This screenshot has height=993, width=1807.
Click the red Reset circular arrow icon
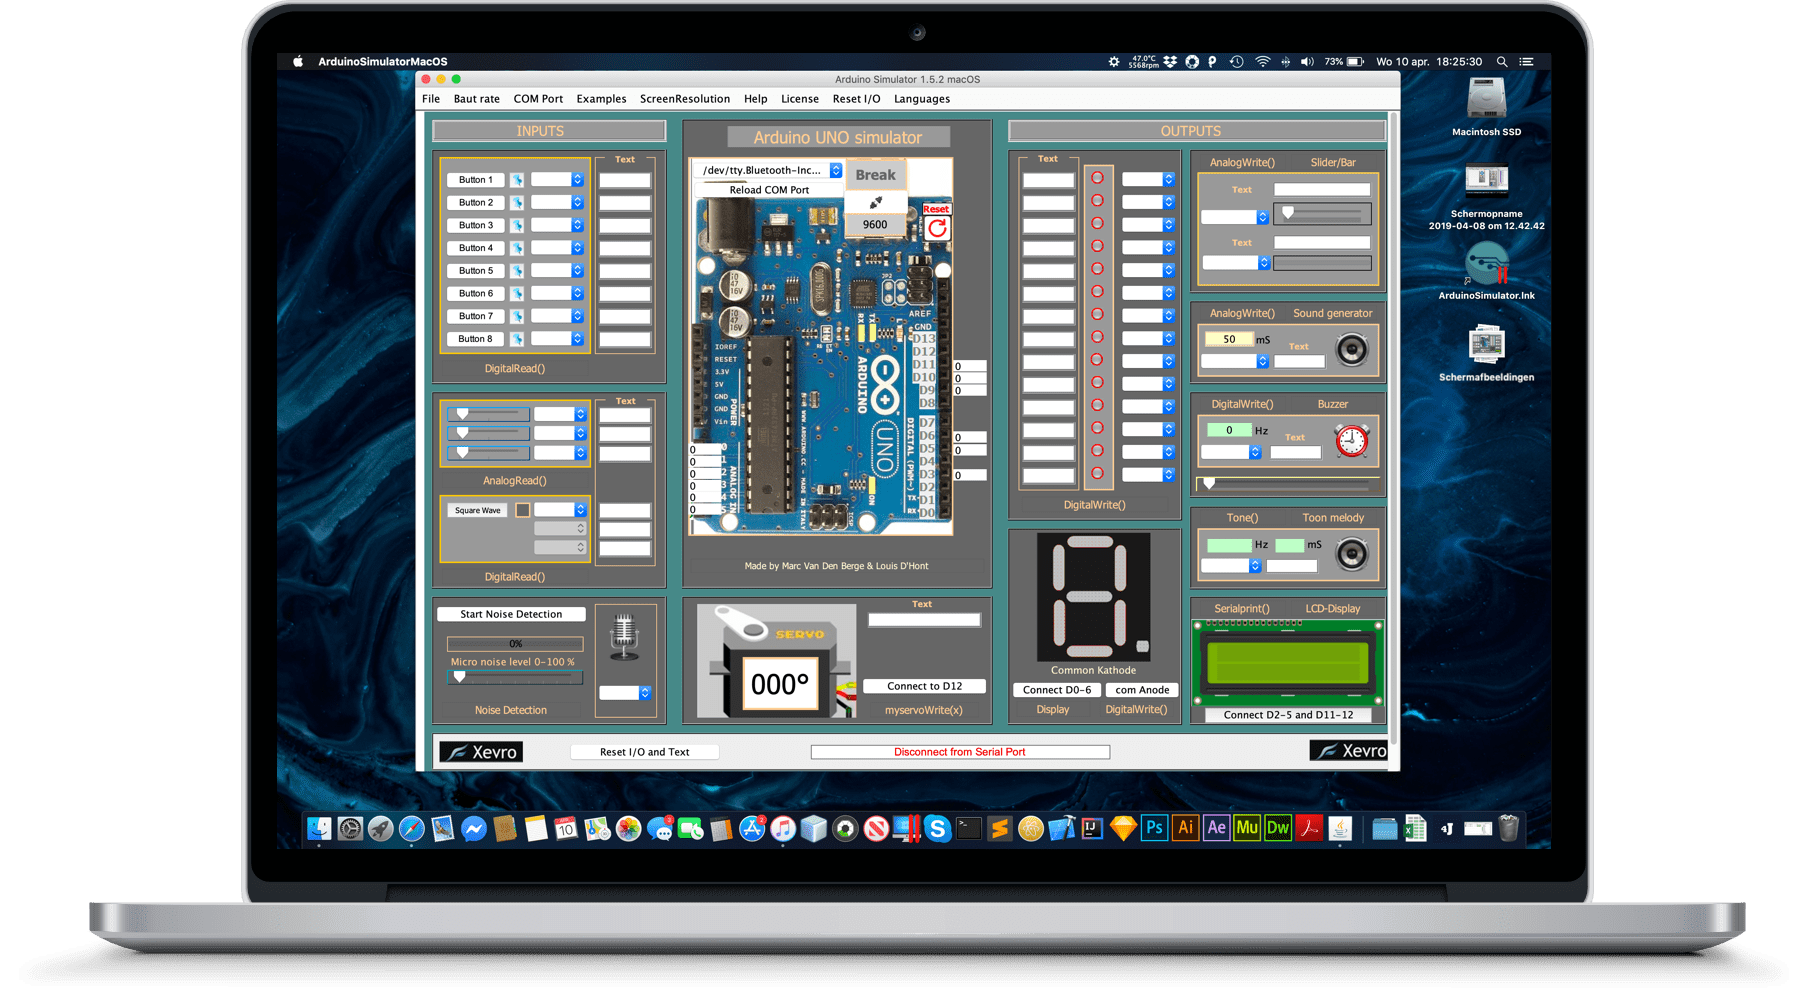tap(936, 225)
